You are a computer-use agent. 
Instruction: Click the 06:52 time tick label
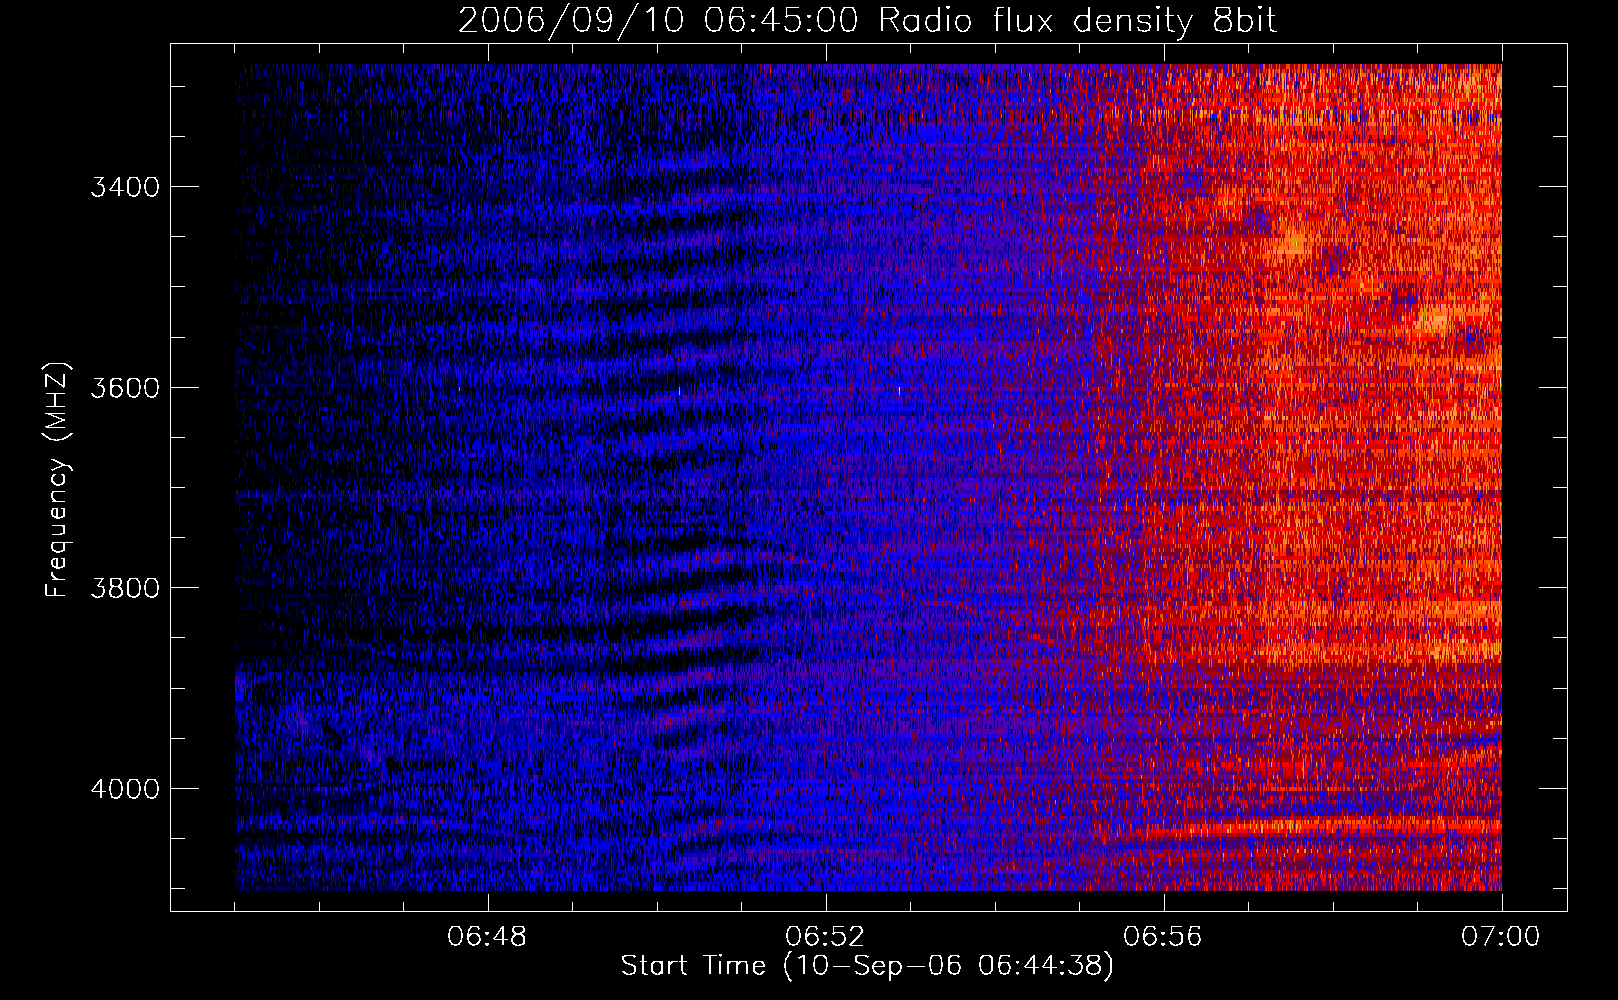click(x=825, y=937)
